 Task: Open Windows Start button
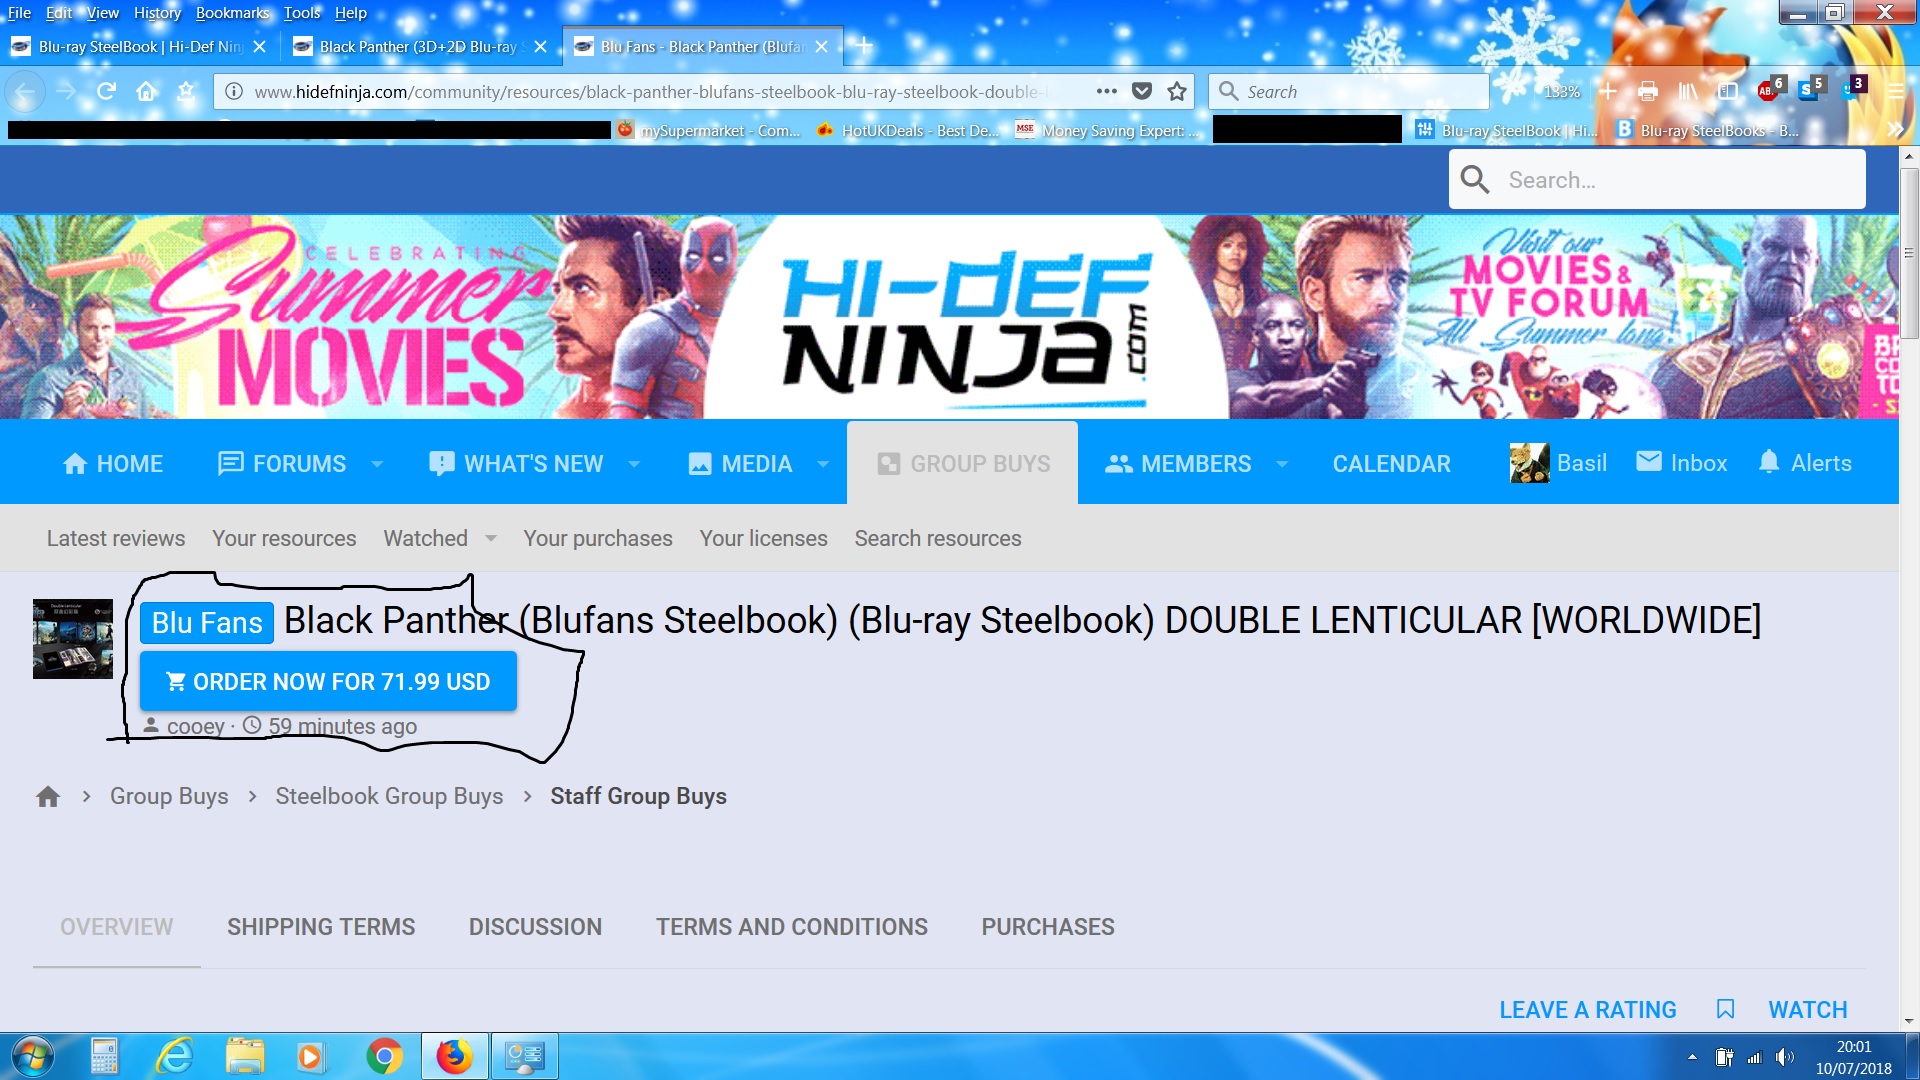coord(31,1056)
